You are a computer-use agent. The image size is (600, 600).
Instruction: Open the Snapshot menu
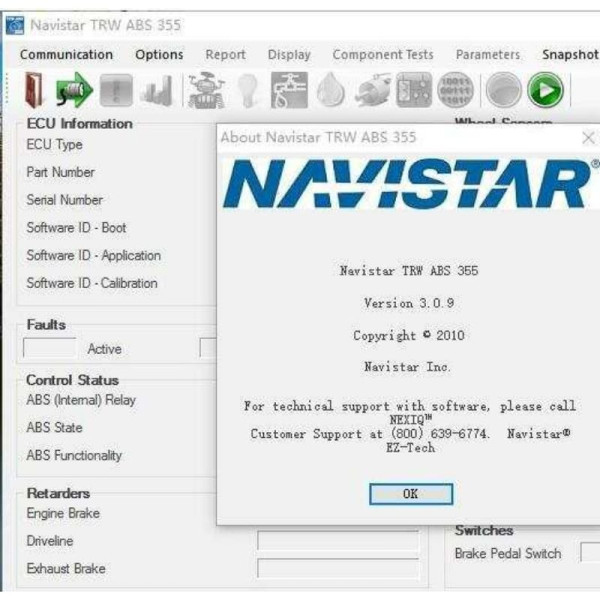pos(570,55)
